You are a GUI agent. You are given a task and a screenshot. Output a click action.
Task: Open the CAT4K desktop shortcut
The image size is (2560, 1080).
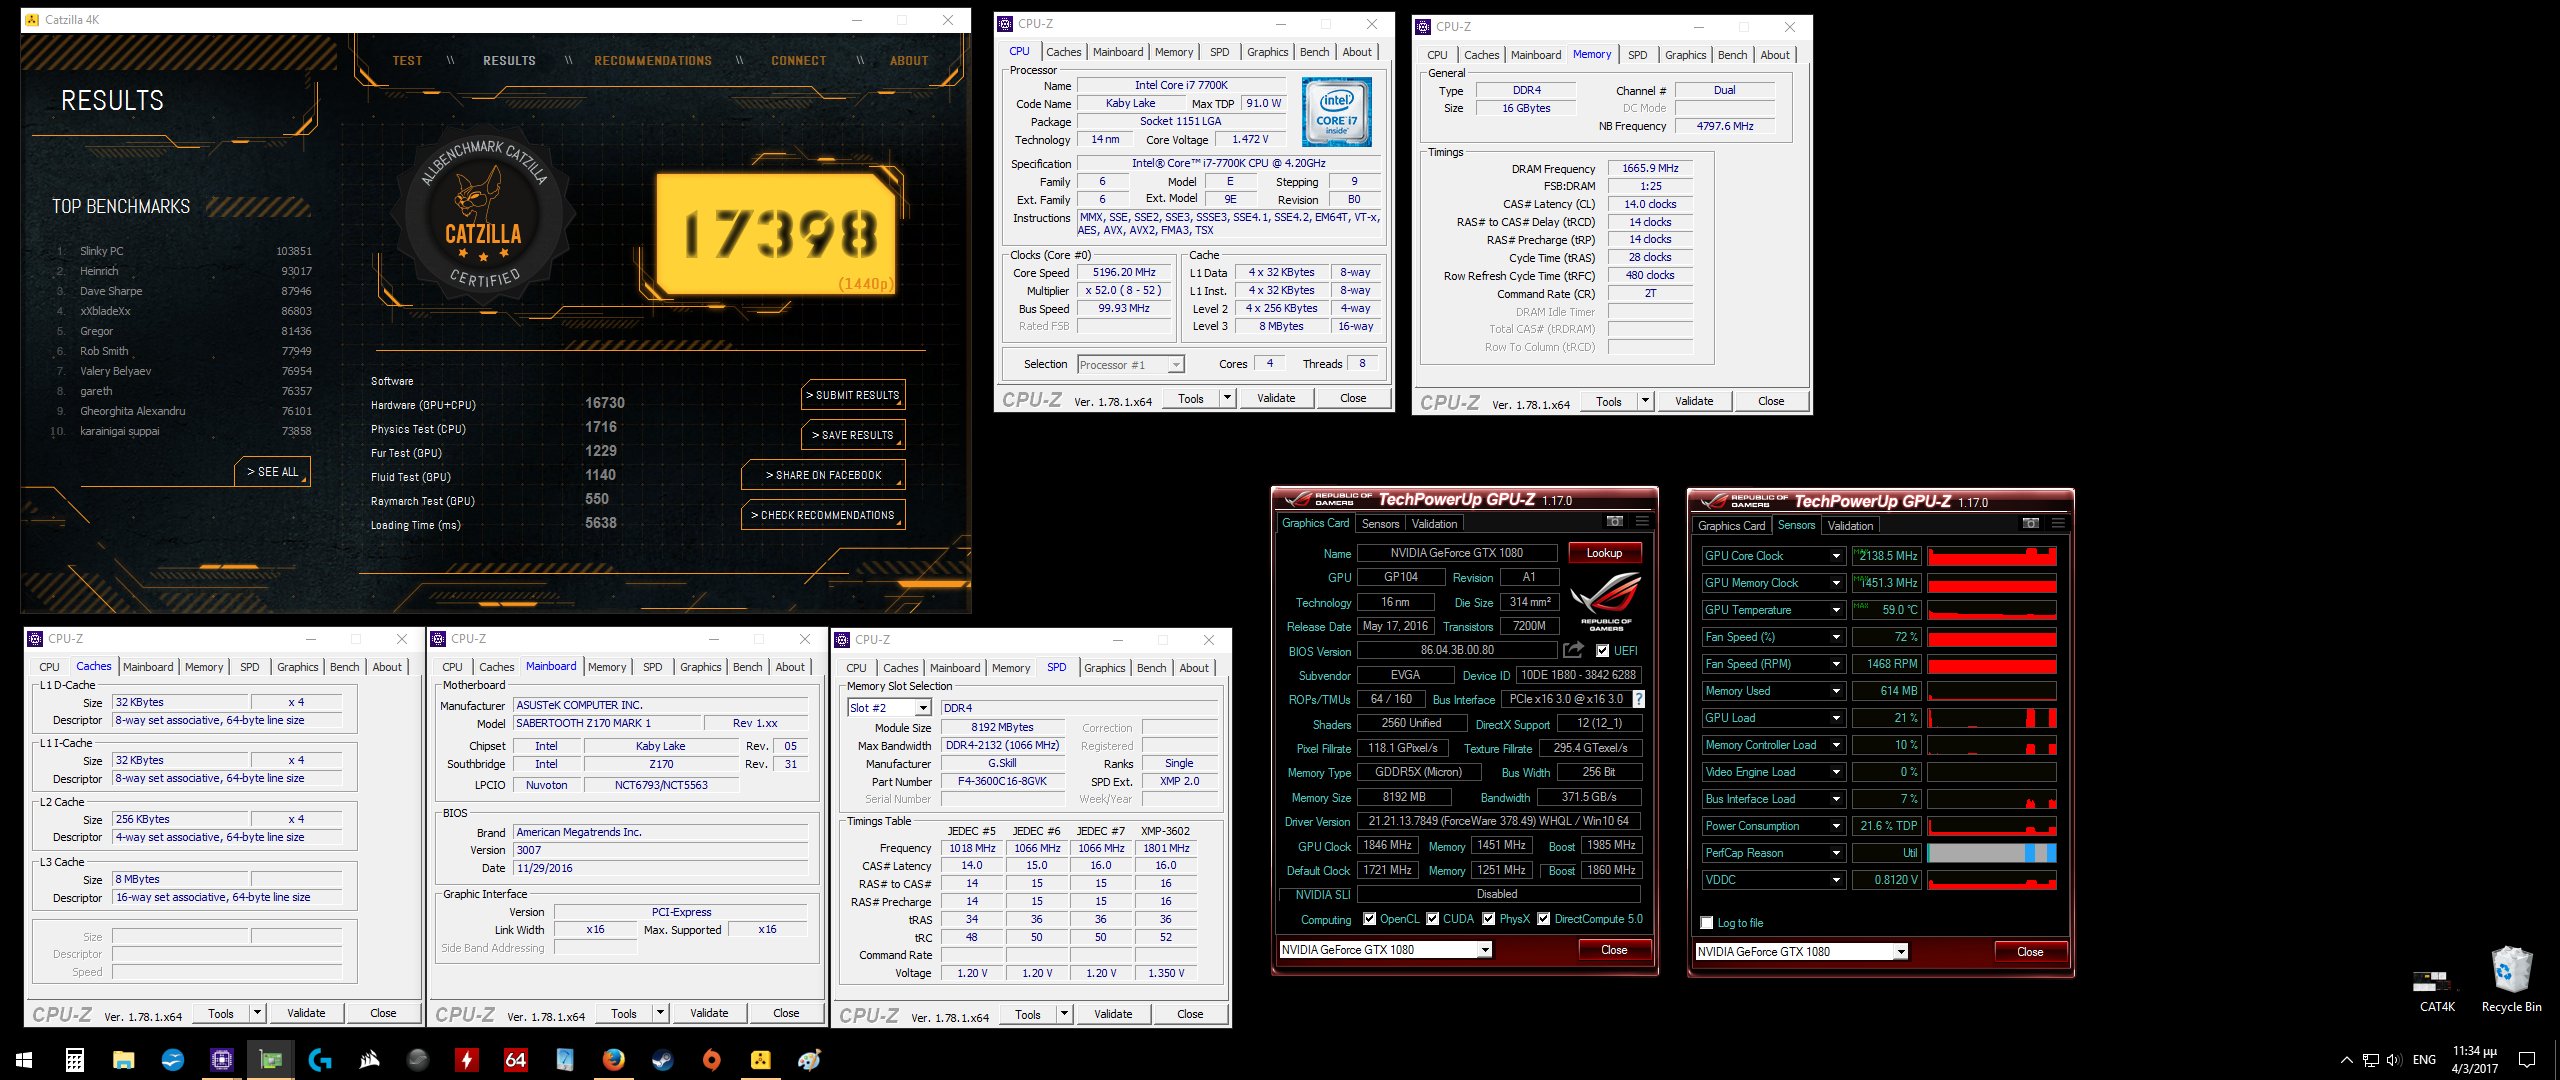point(2436,989)
